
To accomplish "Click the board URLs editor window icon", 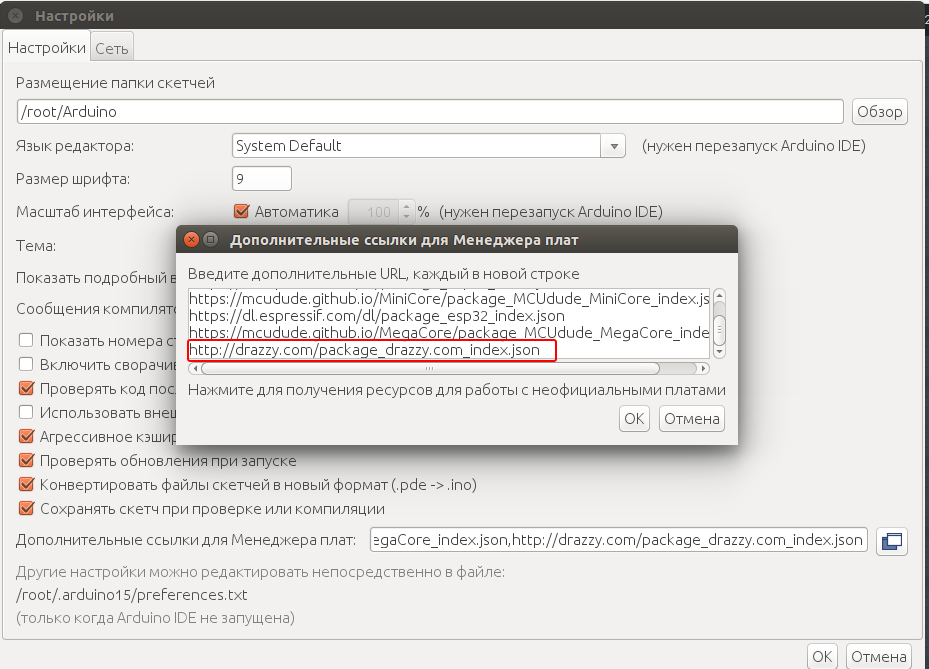I will (x=890, y=541).
